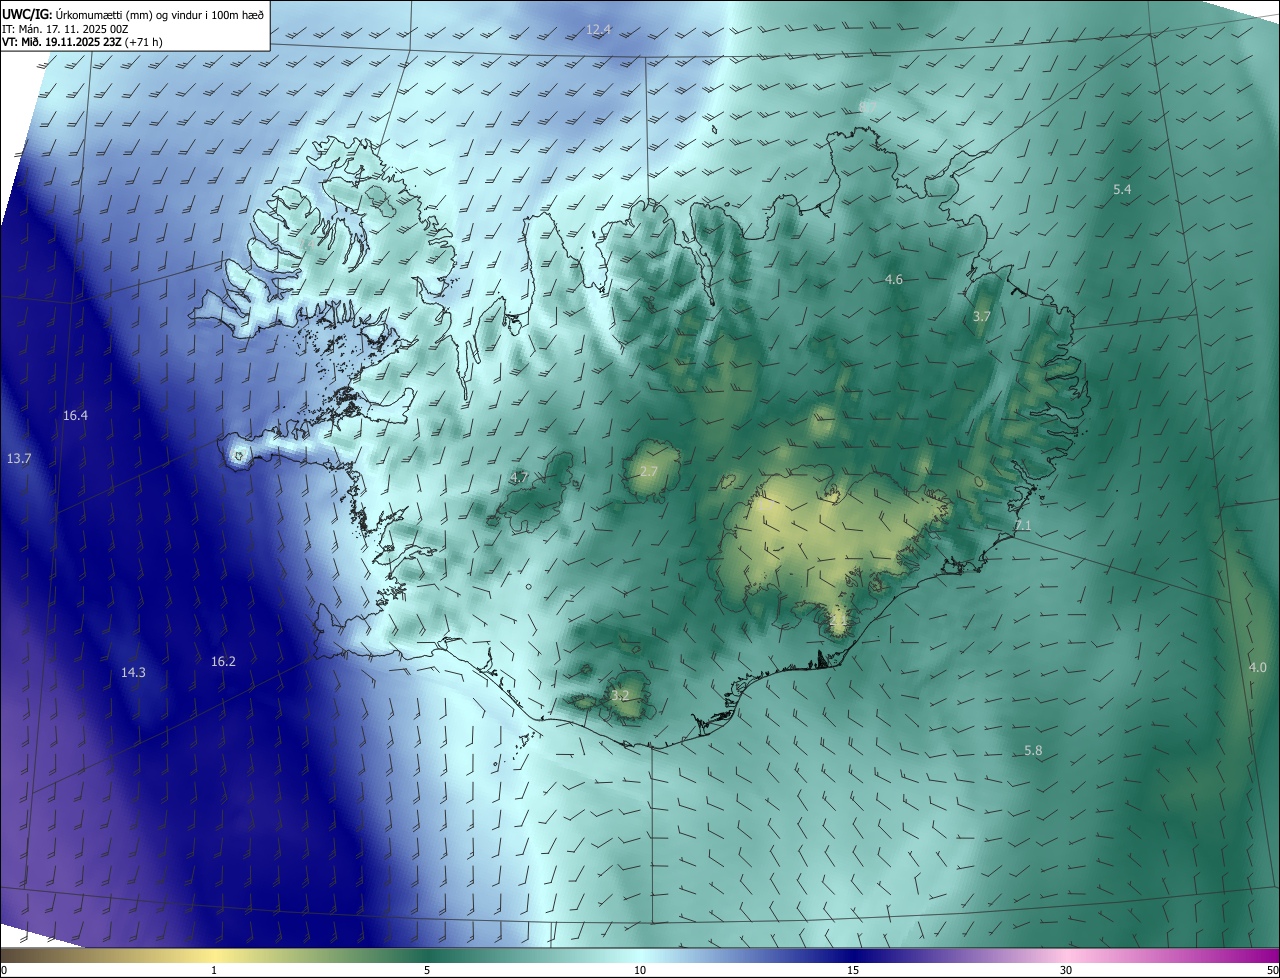Select the 'VT: Mið. 19.11.2025 23Z (+71 h)' line

(x=84, y=43)
